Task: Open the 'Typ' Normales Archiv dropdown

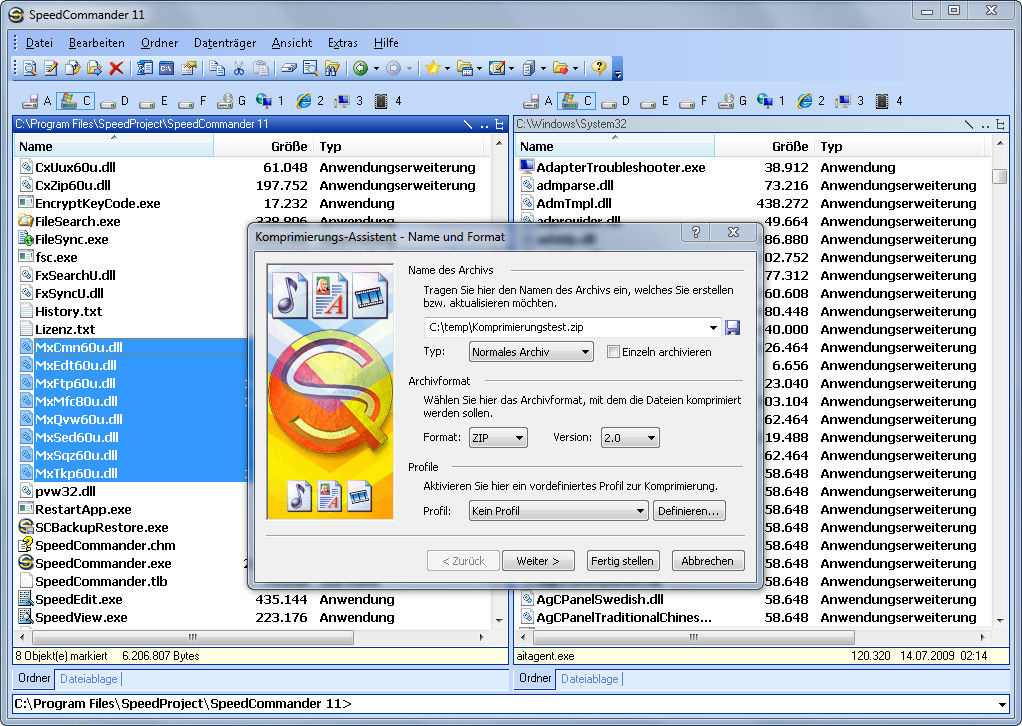Action: [x=531, y=352]
